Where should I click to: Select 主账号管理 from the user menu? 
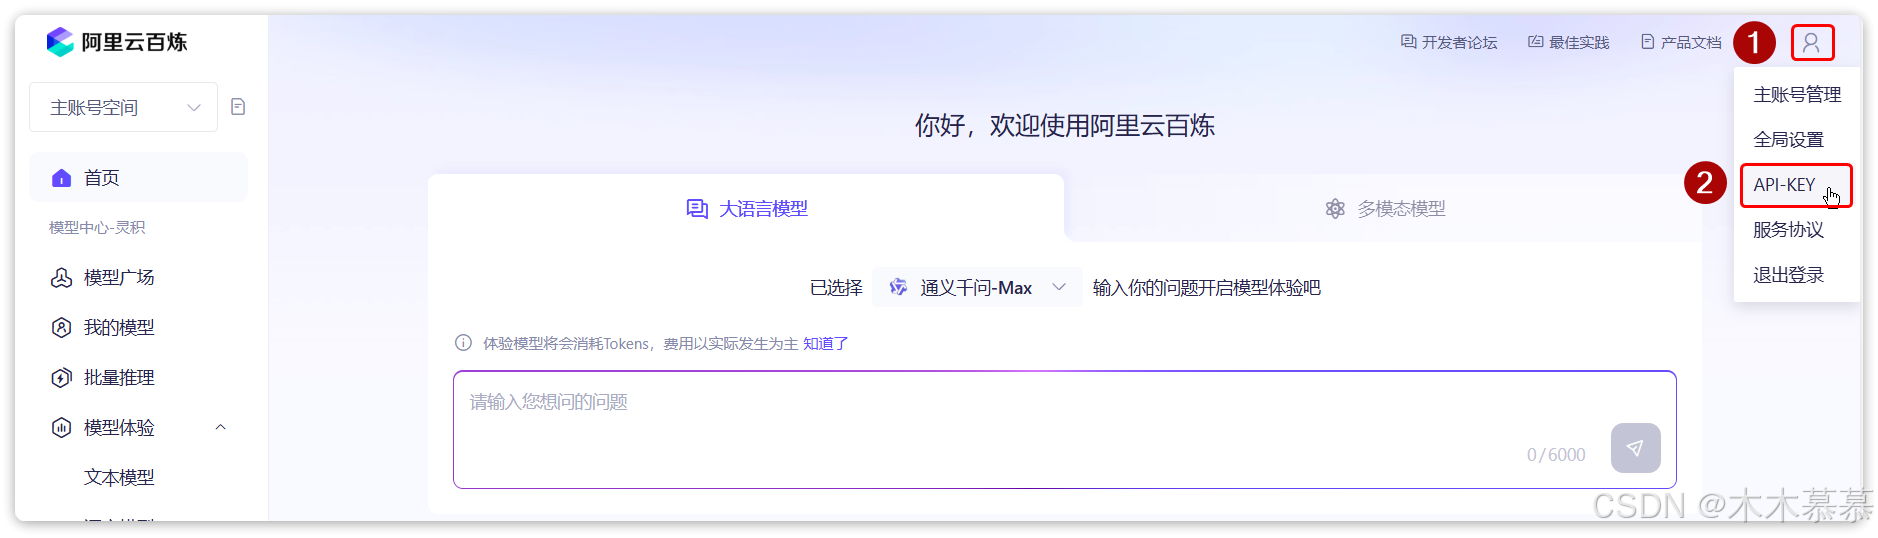tap(1797, 95)
